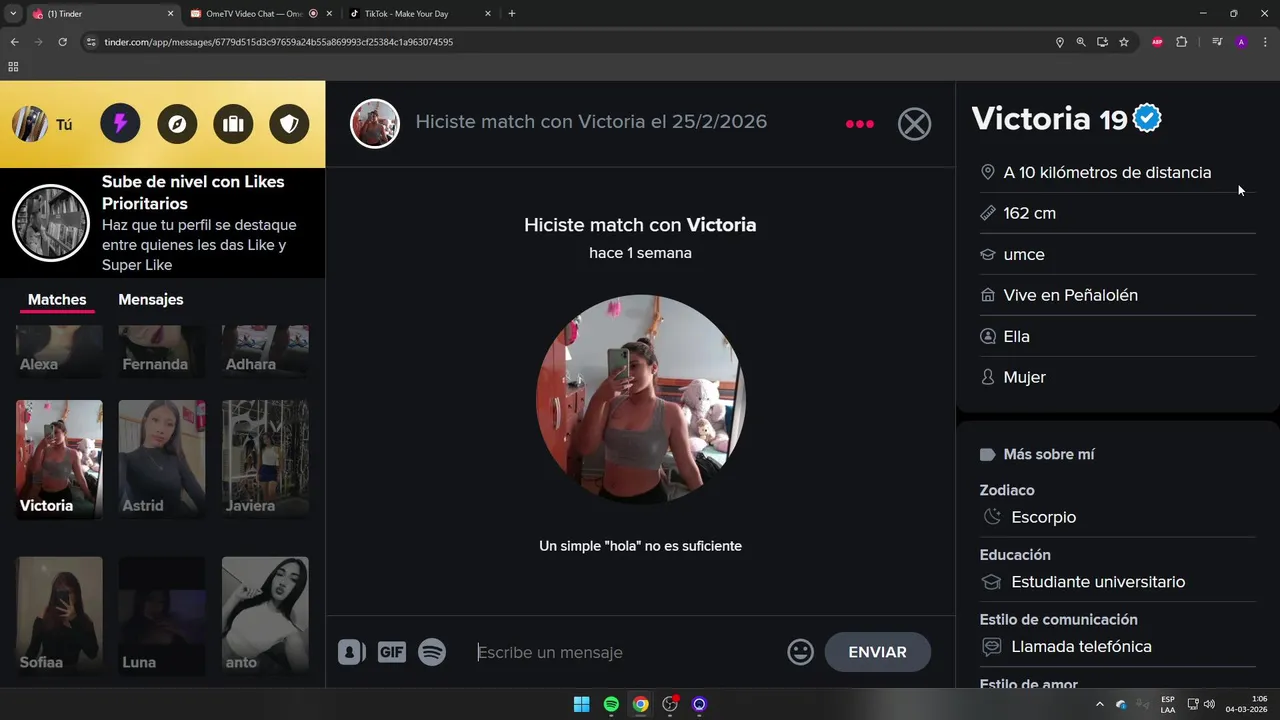Open Spotify from the taskbar
Screen dimensions: 1280x720
[611, 704]
